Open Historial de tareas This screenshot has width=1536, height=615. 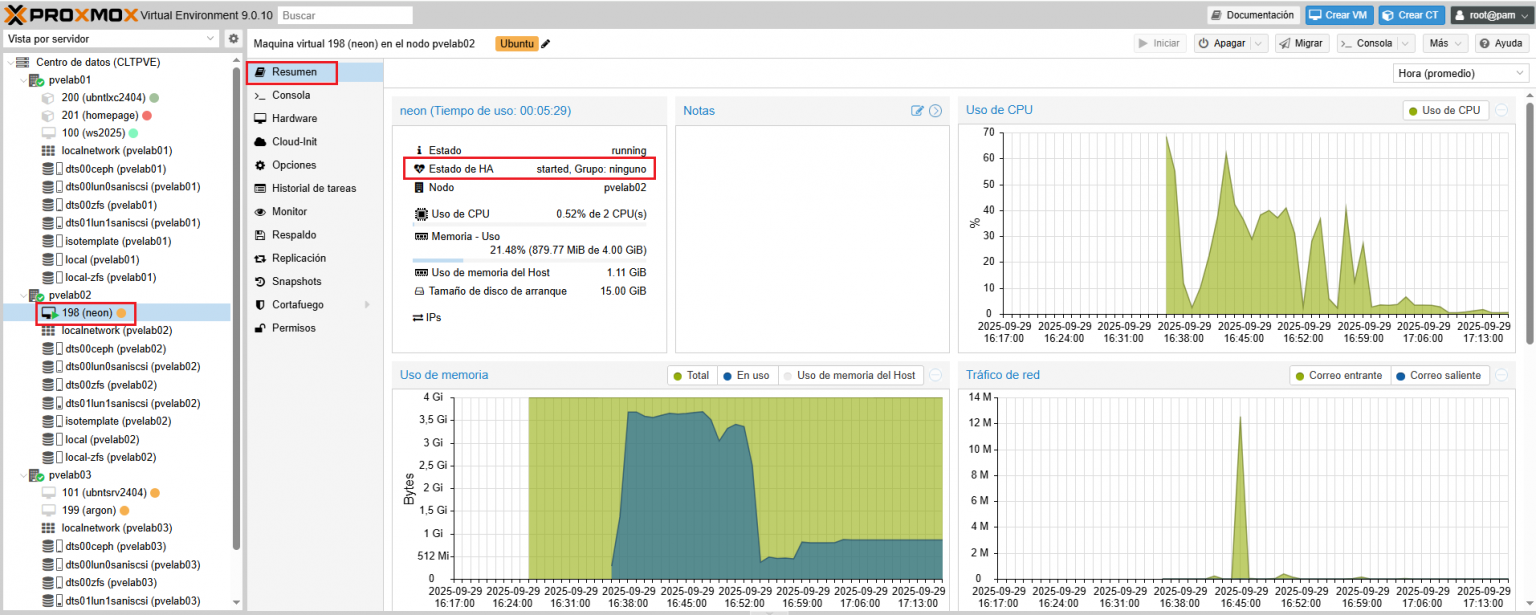pyautogui.click(x=314, y=188)
